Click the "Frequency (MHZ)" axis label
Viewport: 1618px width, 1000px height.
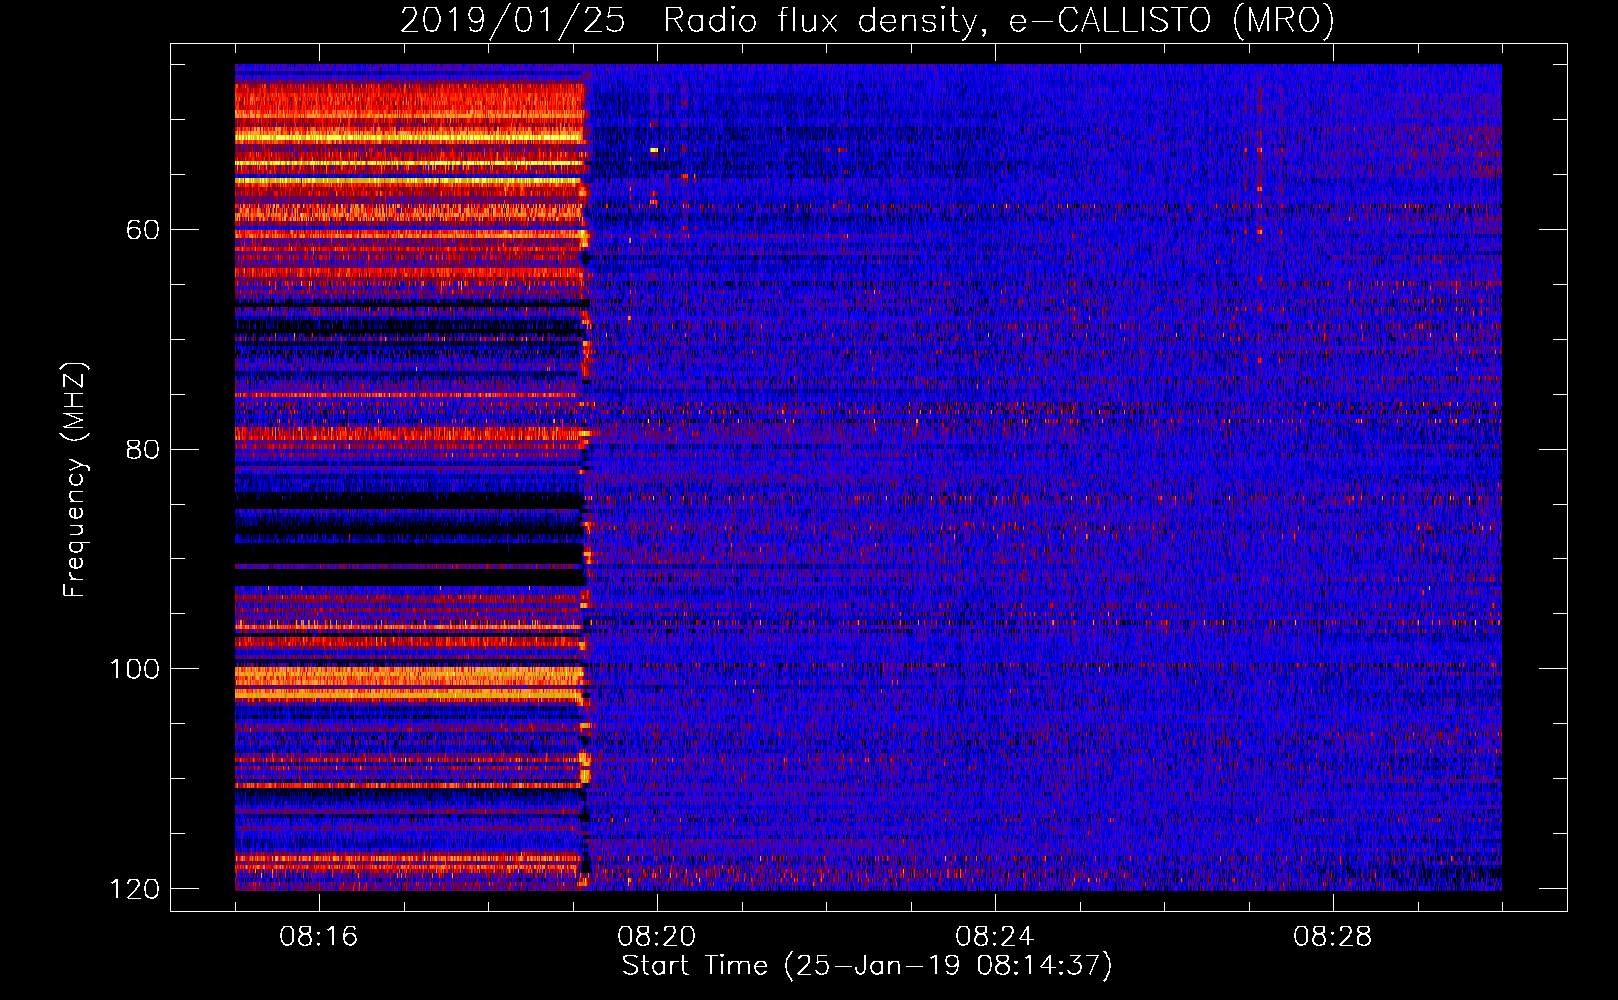(x=75, y=479)
